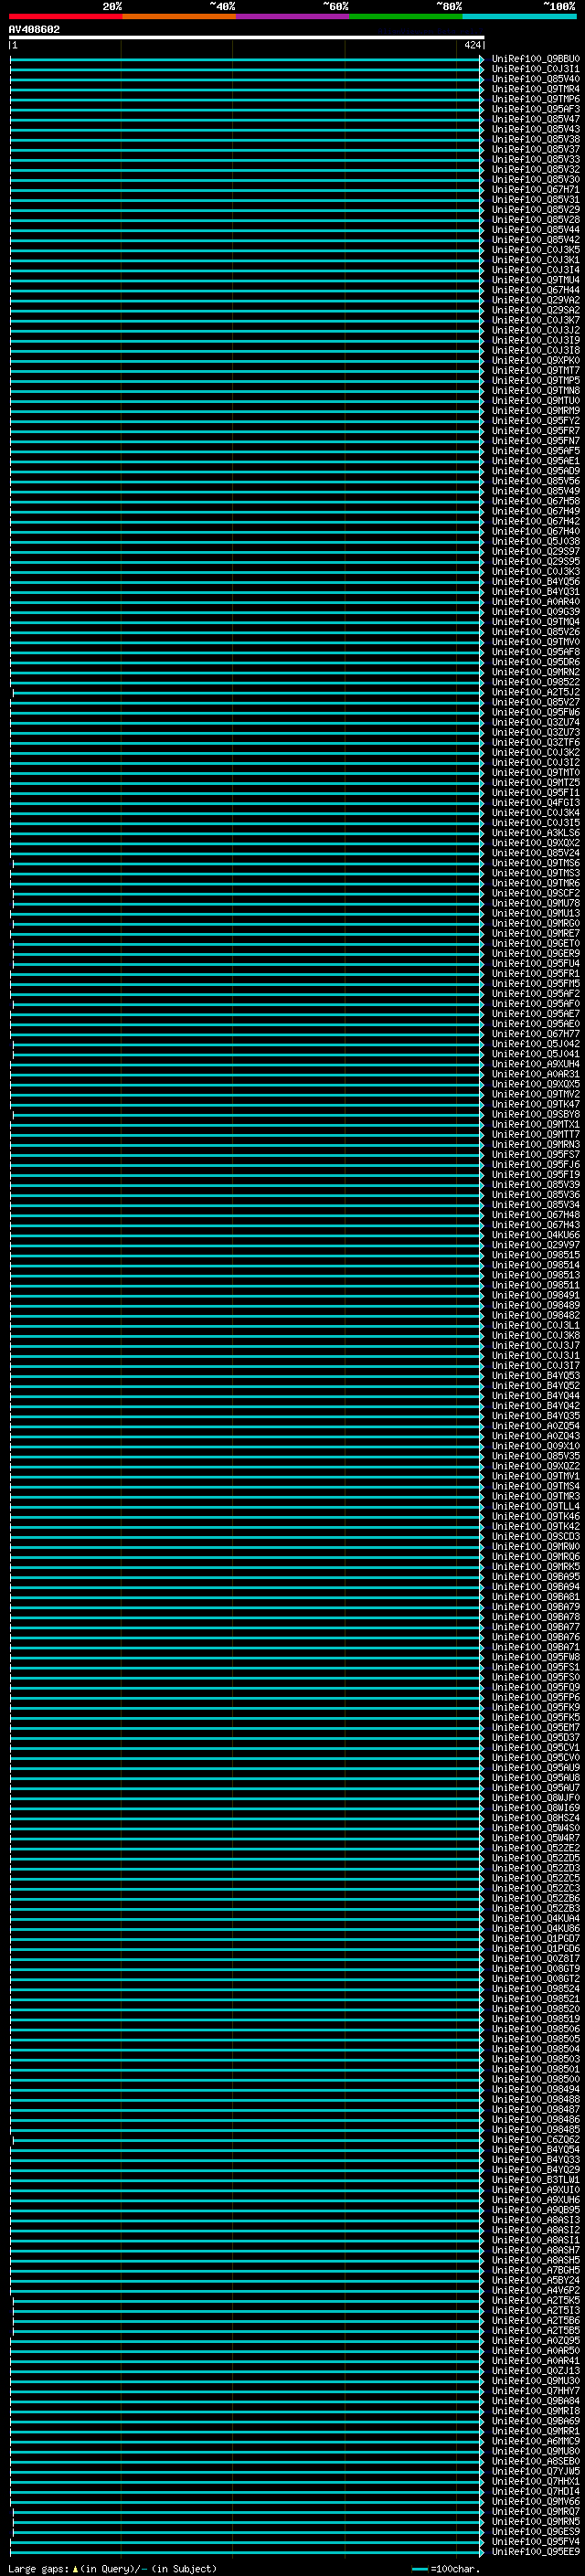The height and width of the screenshot is (2576, 585).
Task: Open hit label UniRef100_Q29VA2
Action: pos(536,300)
